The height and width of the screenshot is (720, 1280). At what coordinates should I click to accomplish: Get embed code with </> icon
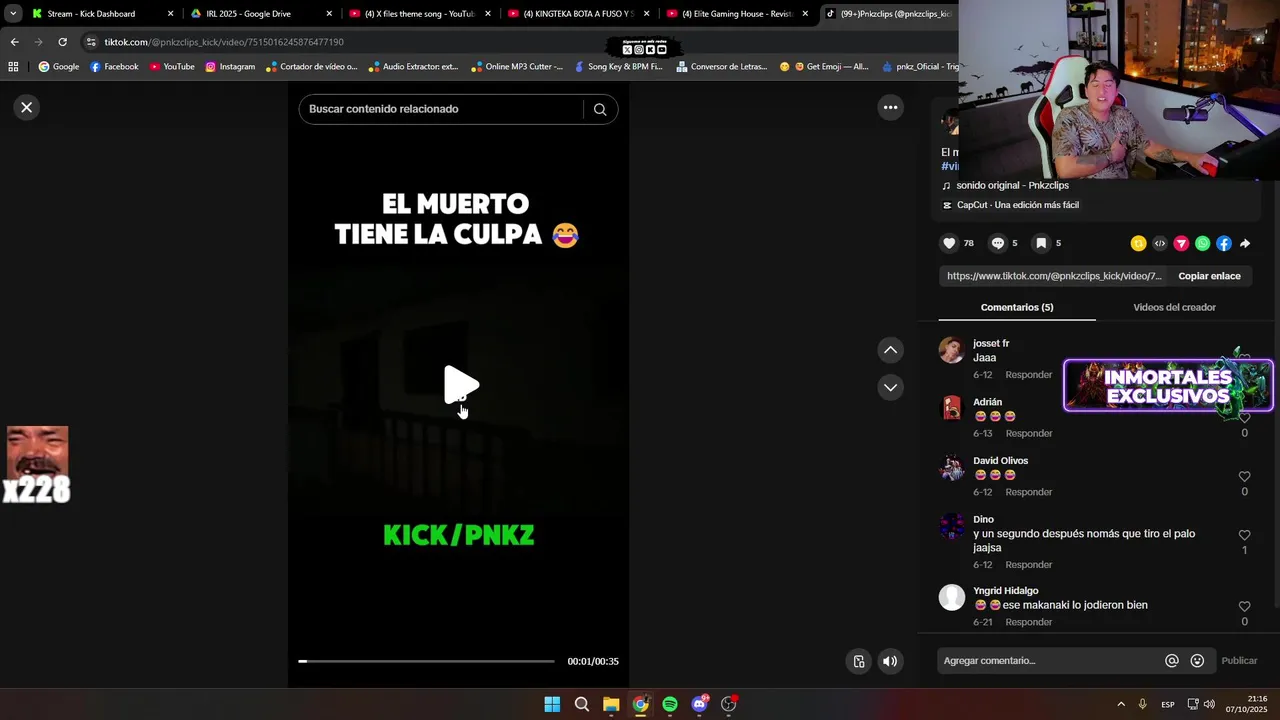click(x=1160, y=243)
